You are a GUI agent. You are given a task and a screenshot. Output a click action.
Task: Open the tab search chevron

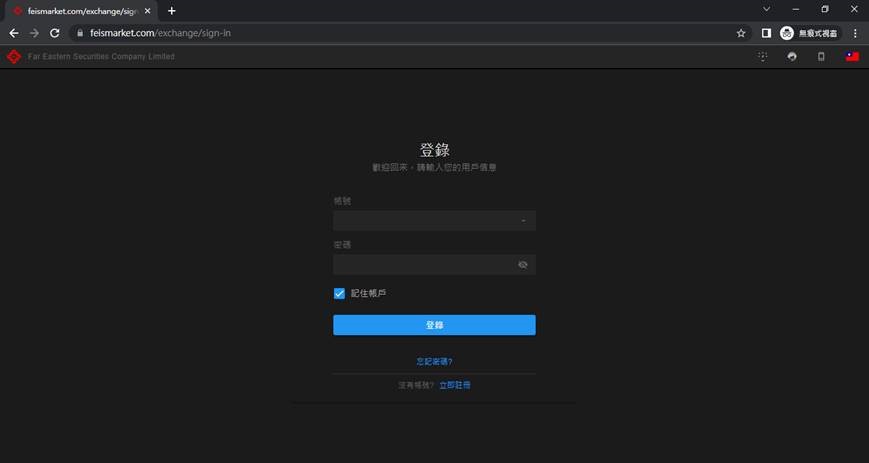click(766, 9)
